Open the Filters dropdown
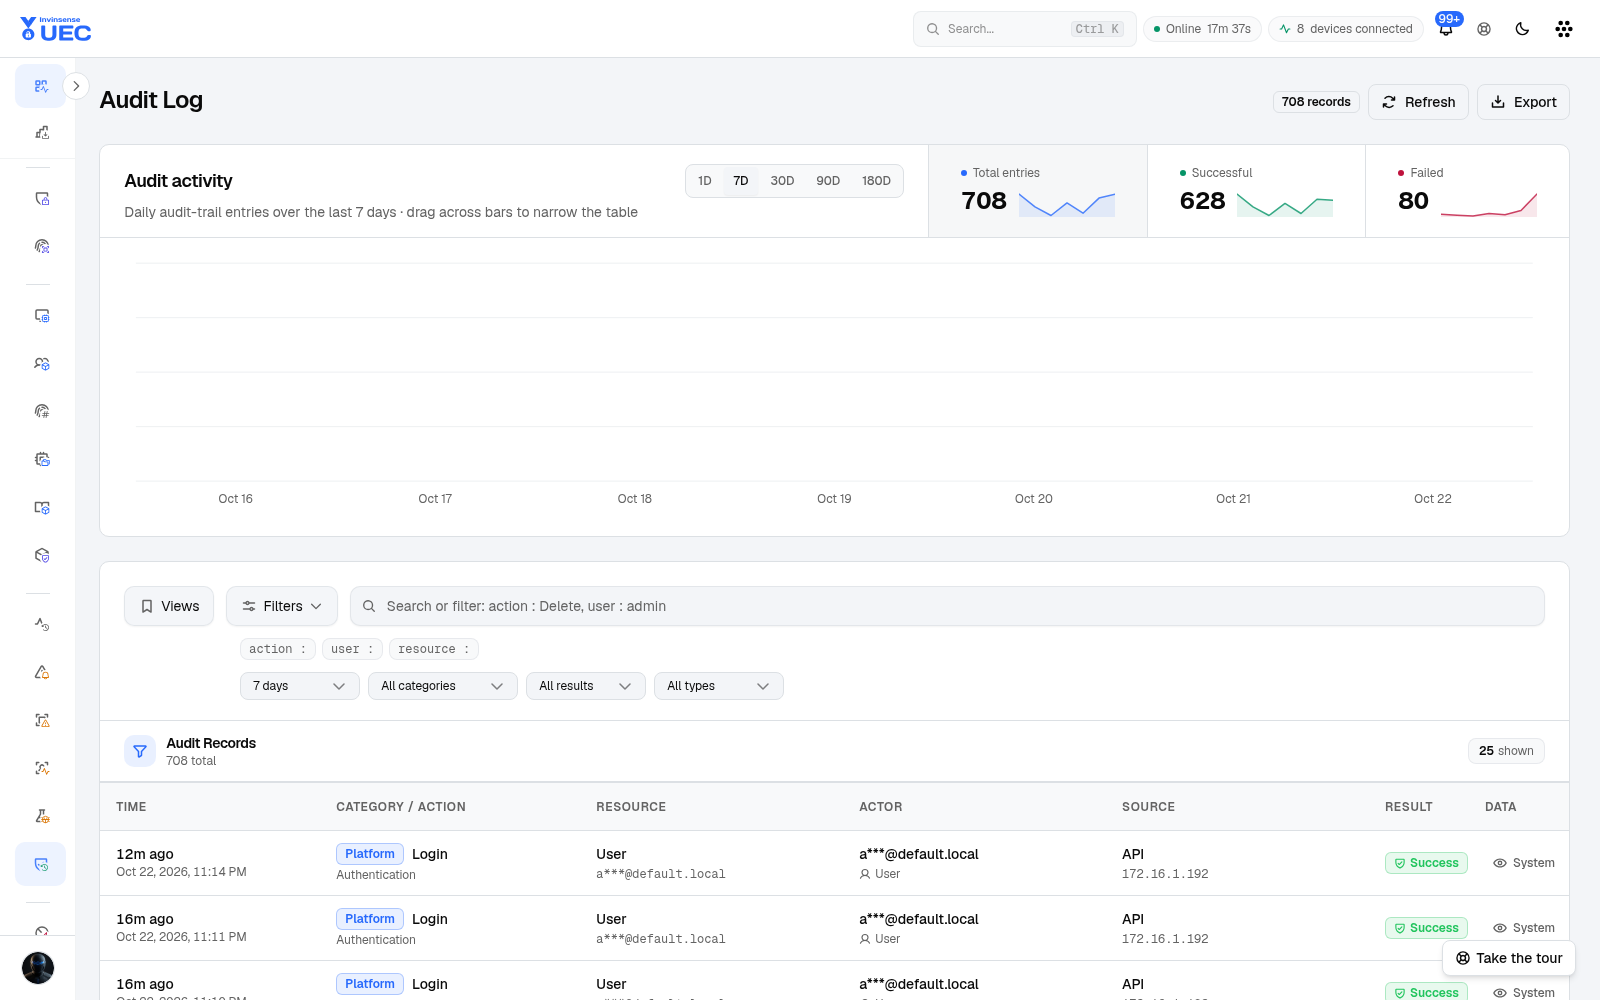This screenshot has height=1000, width=1600. pos(282,606)
